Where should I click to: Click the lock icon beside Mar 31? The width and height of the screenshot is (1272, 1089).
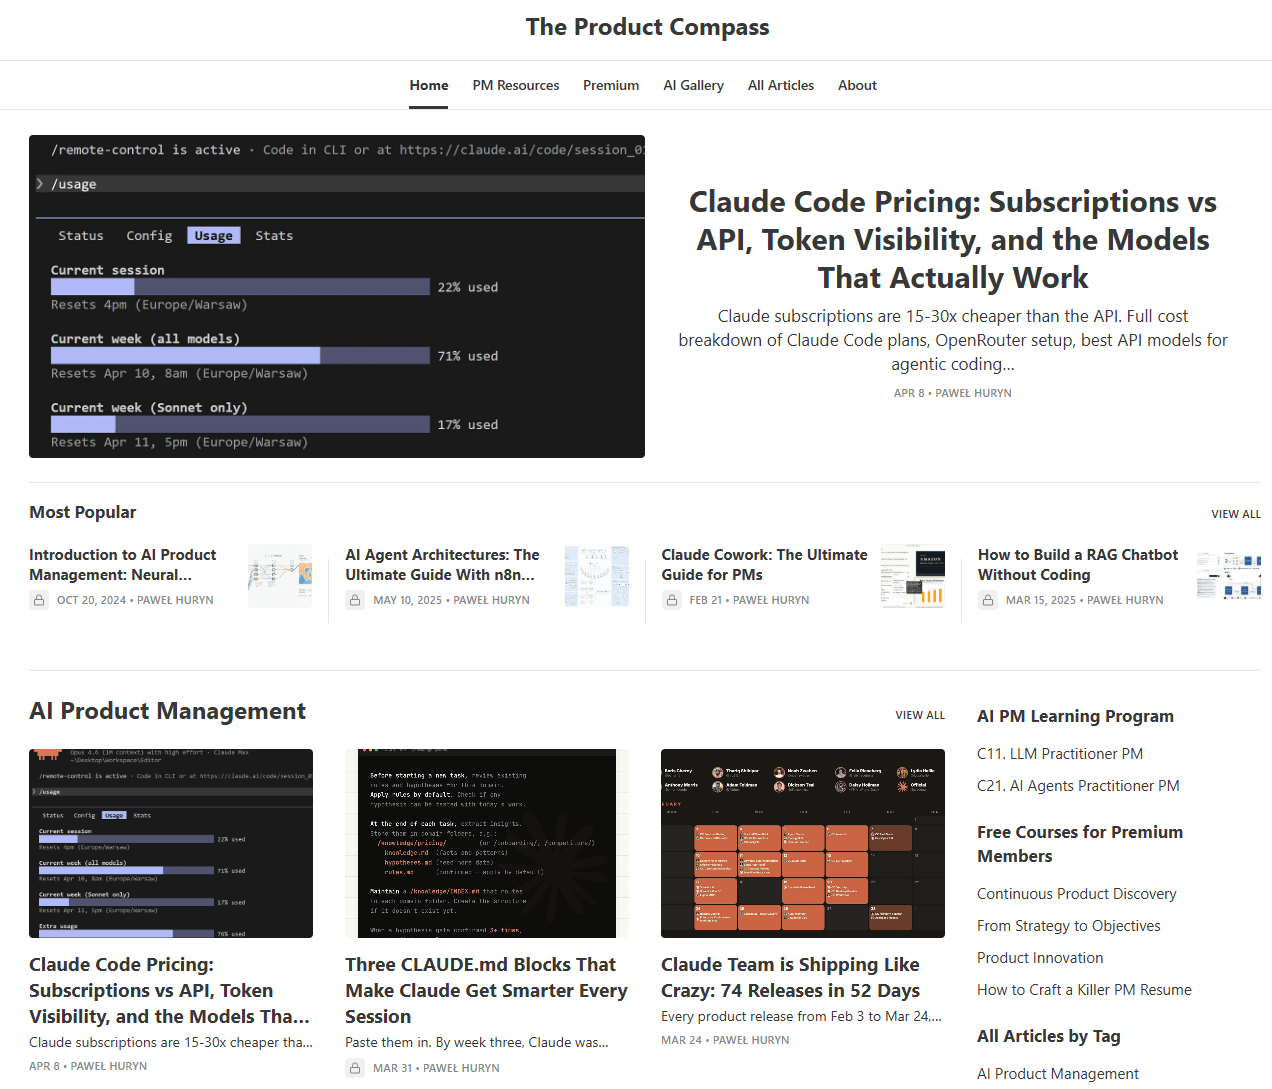[355, 1068]
